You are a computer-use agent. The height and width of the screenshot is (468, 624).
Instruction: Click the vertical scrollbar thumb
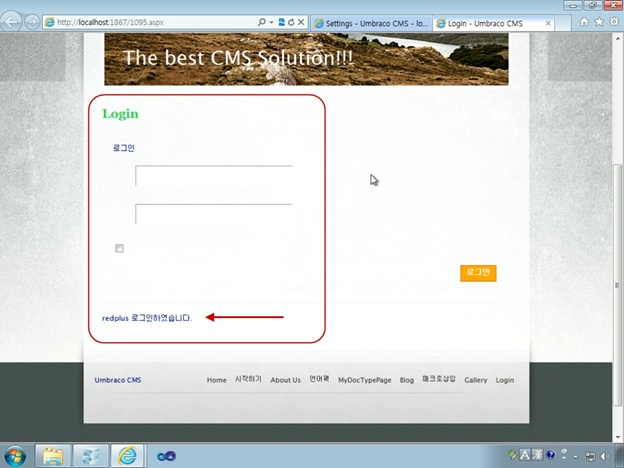coord(617,285)
